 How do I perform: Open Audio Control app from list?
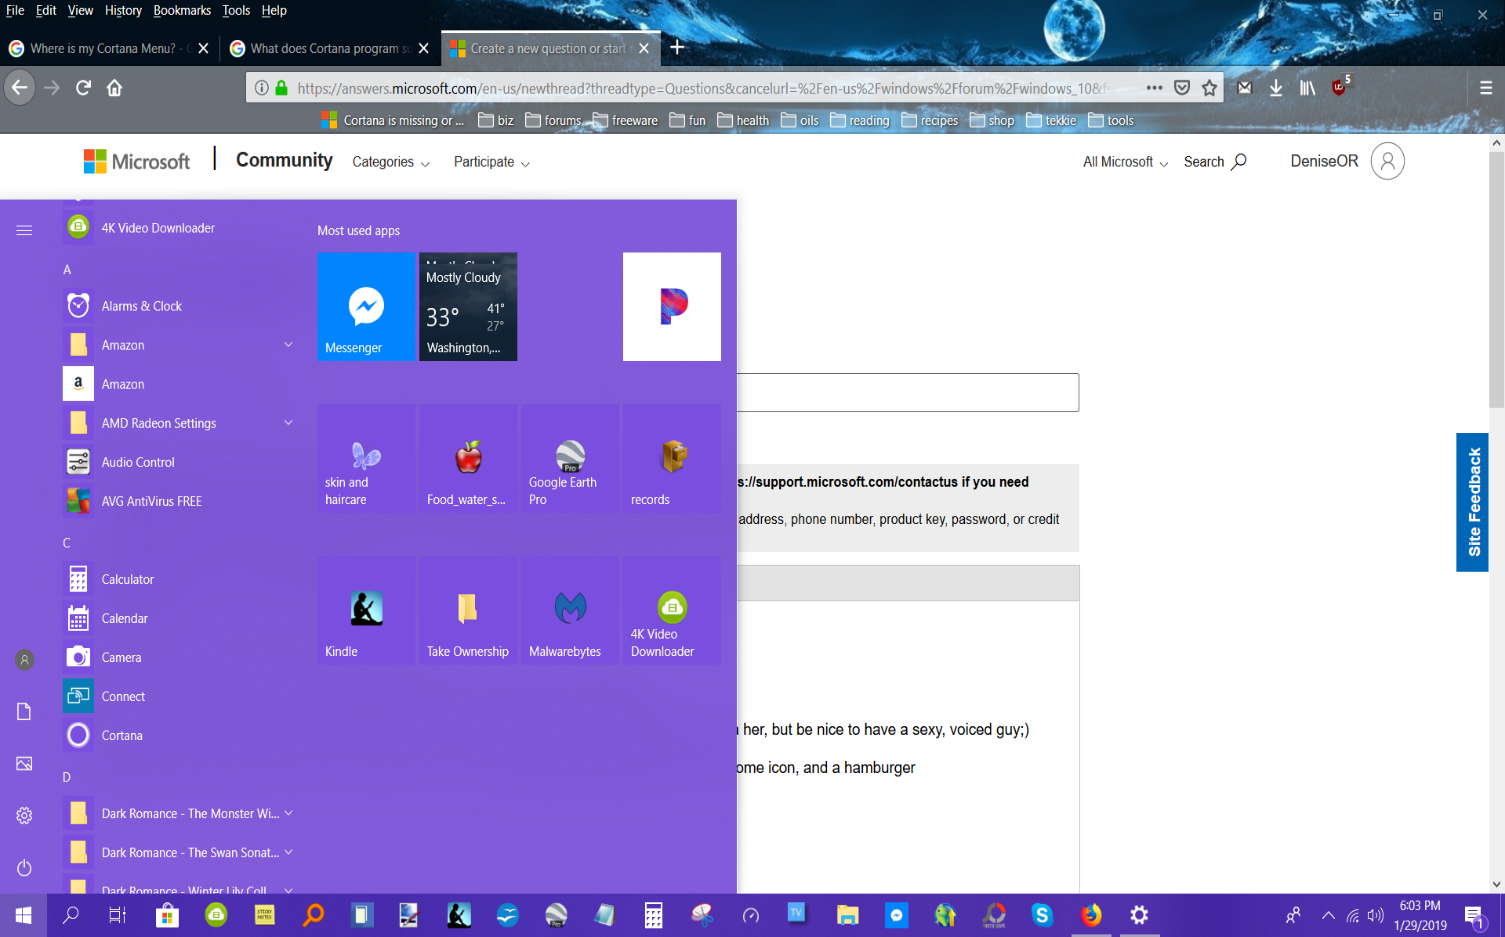click(180, 462)
